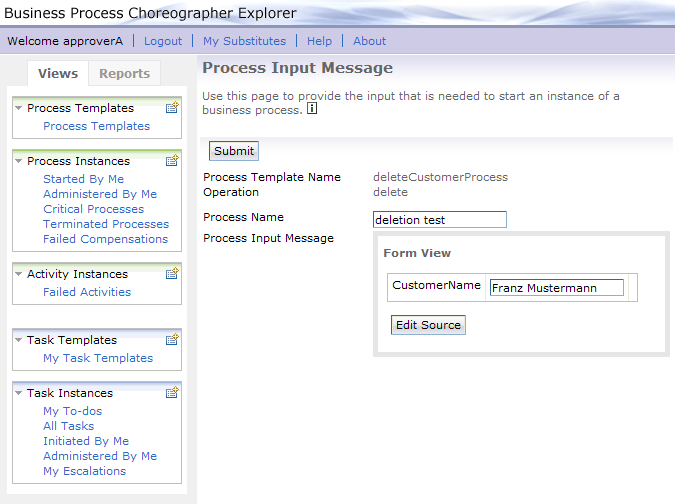This screenshot has width=675, height=504.
Task: Click the Process Instances customize icon
Action: click(172, 161)
